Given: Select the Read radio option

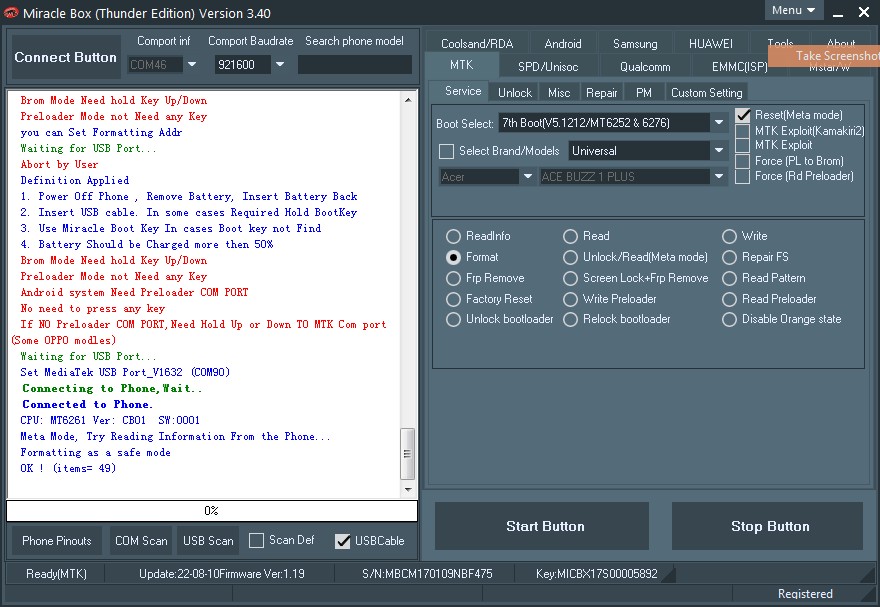Looking at the screenshot, I should click(x=570, y=236).
